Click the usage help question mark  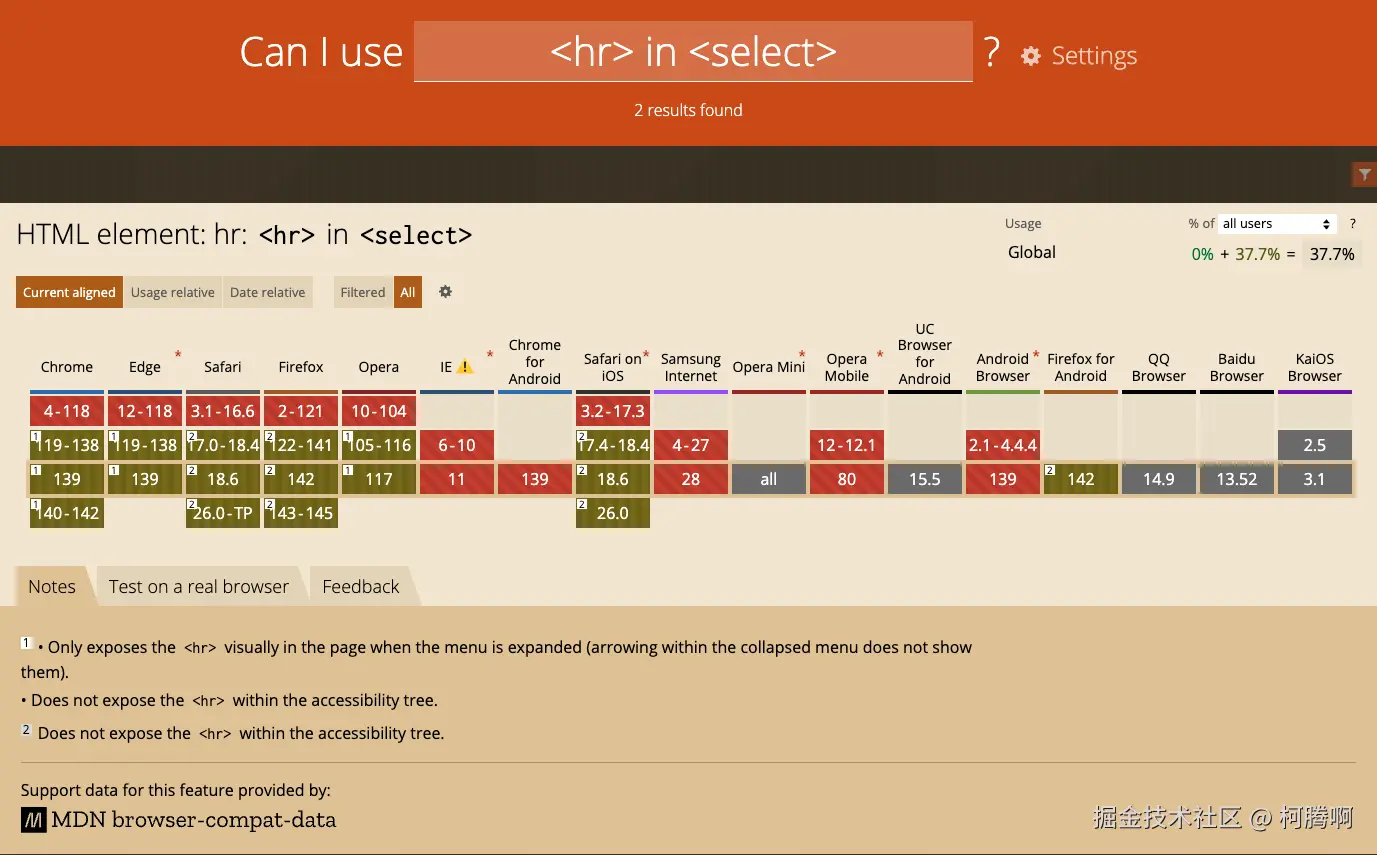pos(1353,224)
